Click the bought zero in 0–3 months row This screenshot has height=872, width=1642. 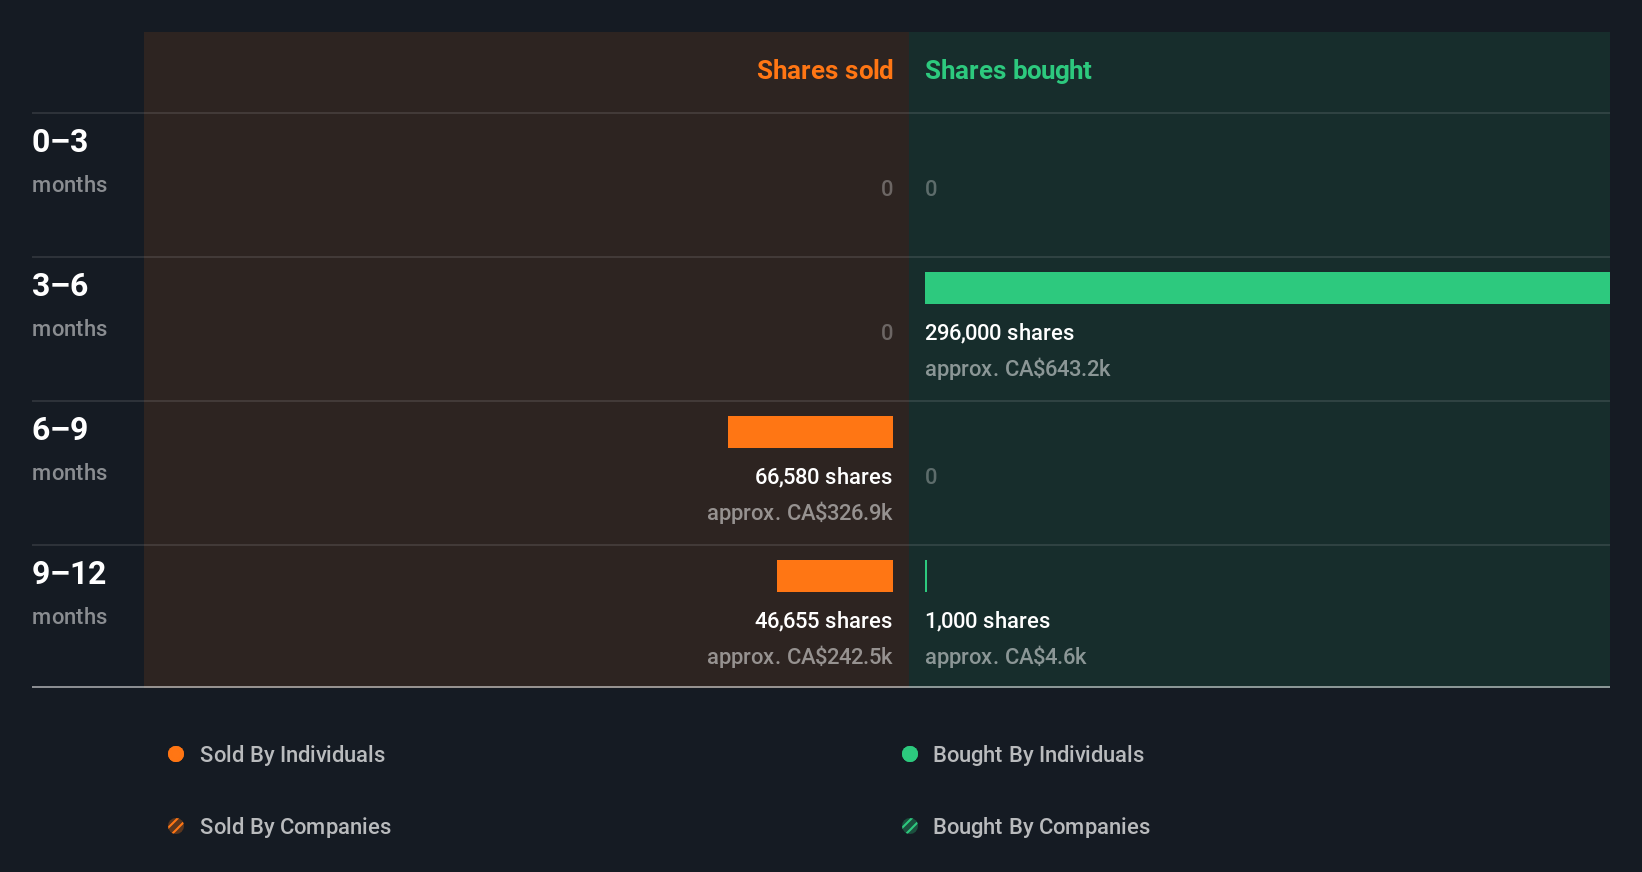(931, 188)
